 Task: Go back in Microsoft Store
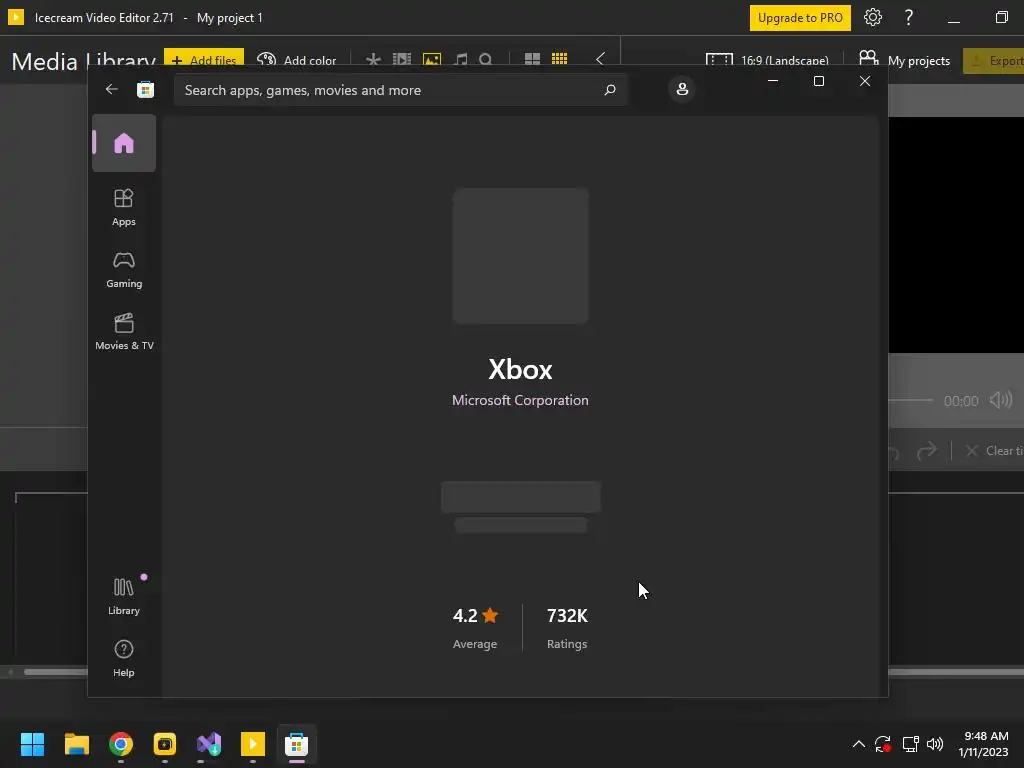coord(112,89)
